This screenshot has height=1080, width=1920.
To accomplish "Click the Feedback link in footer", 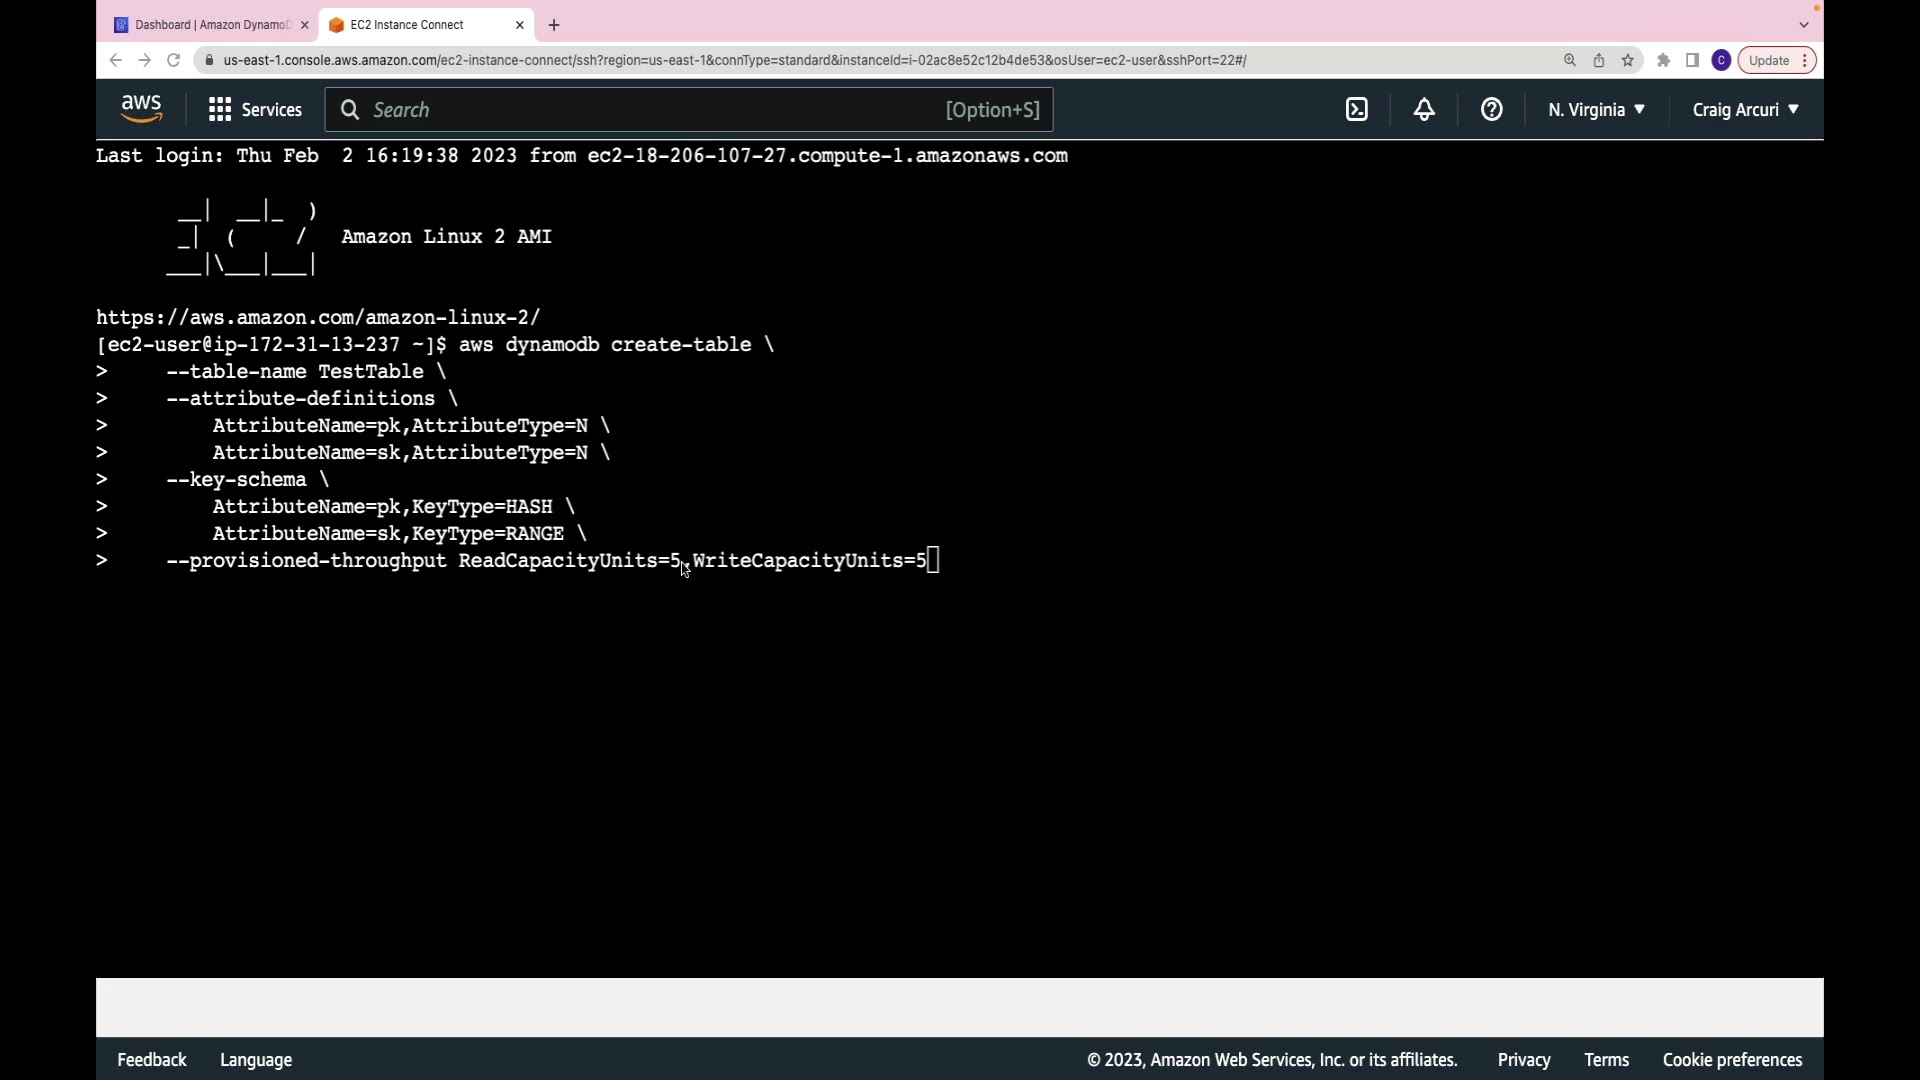I will tap(152, 1060).
